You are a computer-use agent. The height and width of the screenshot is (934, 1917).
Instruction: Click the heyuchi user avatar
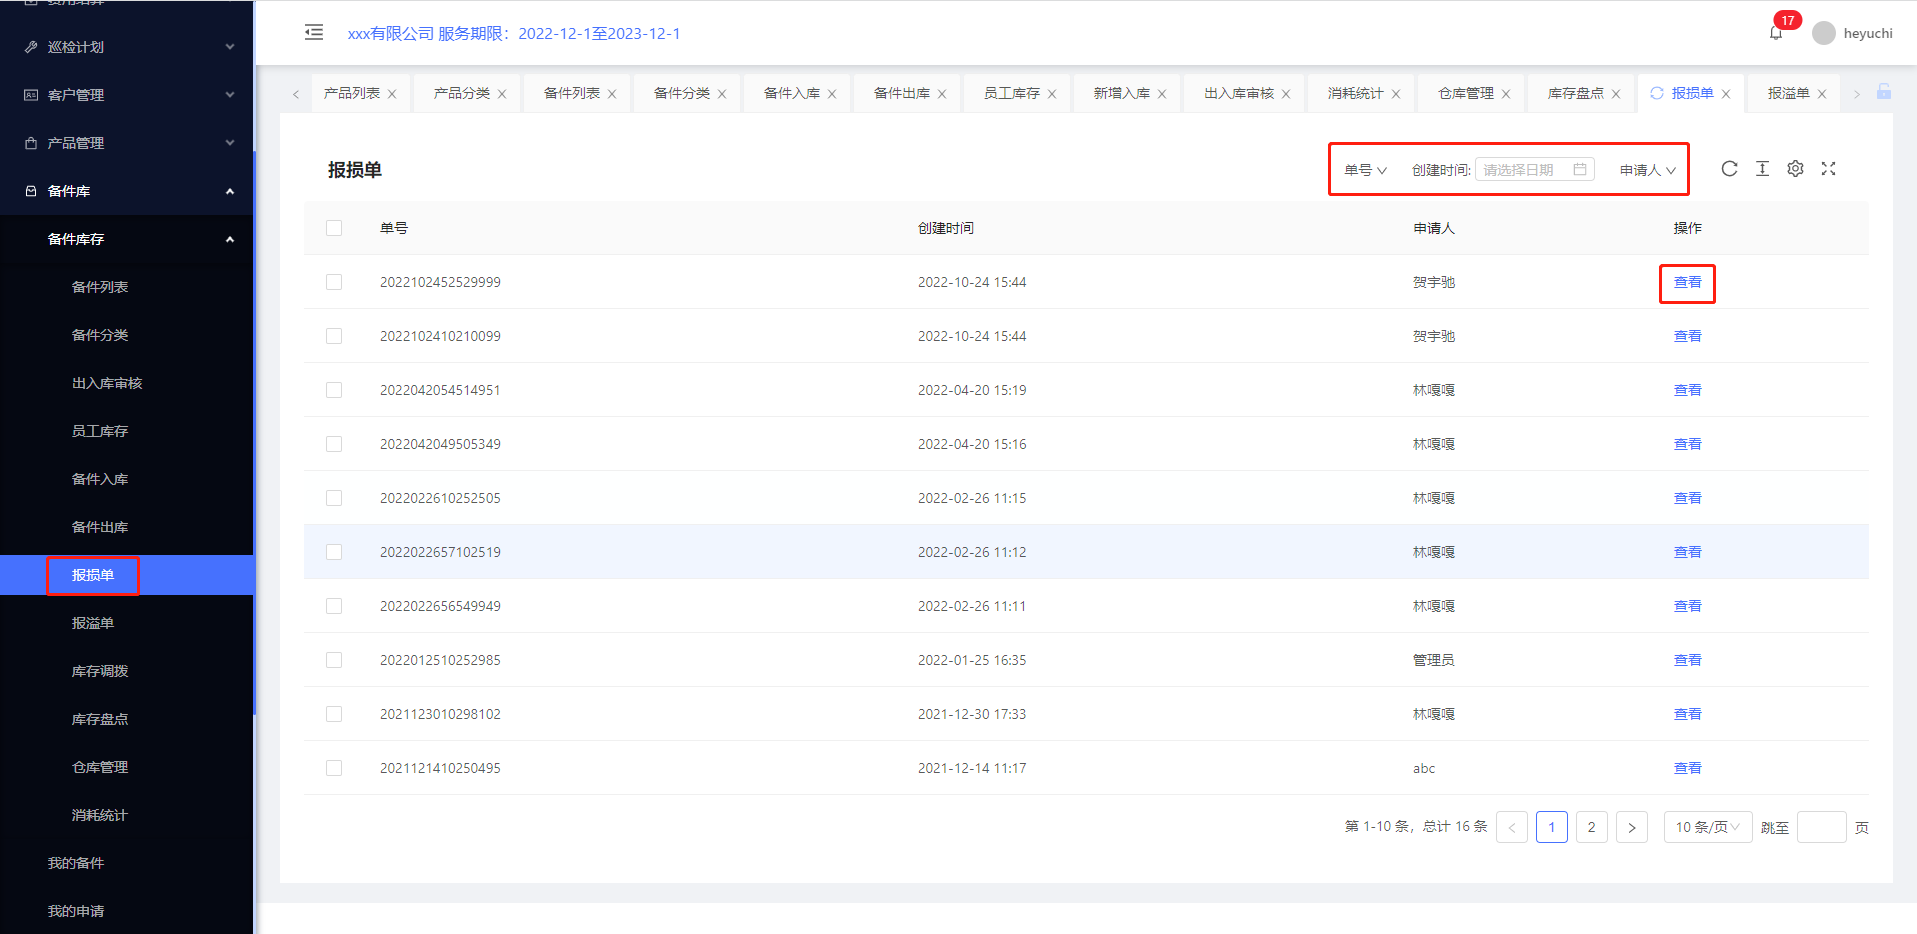click(1824, 33)
